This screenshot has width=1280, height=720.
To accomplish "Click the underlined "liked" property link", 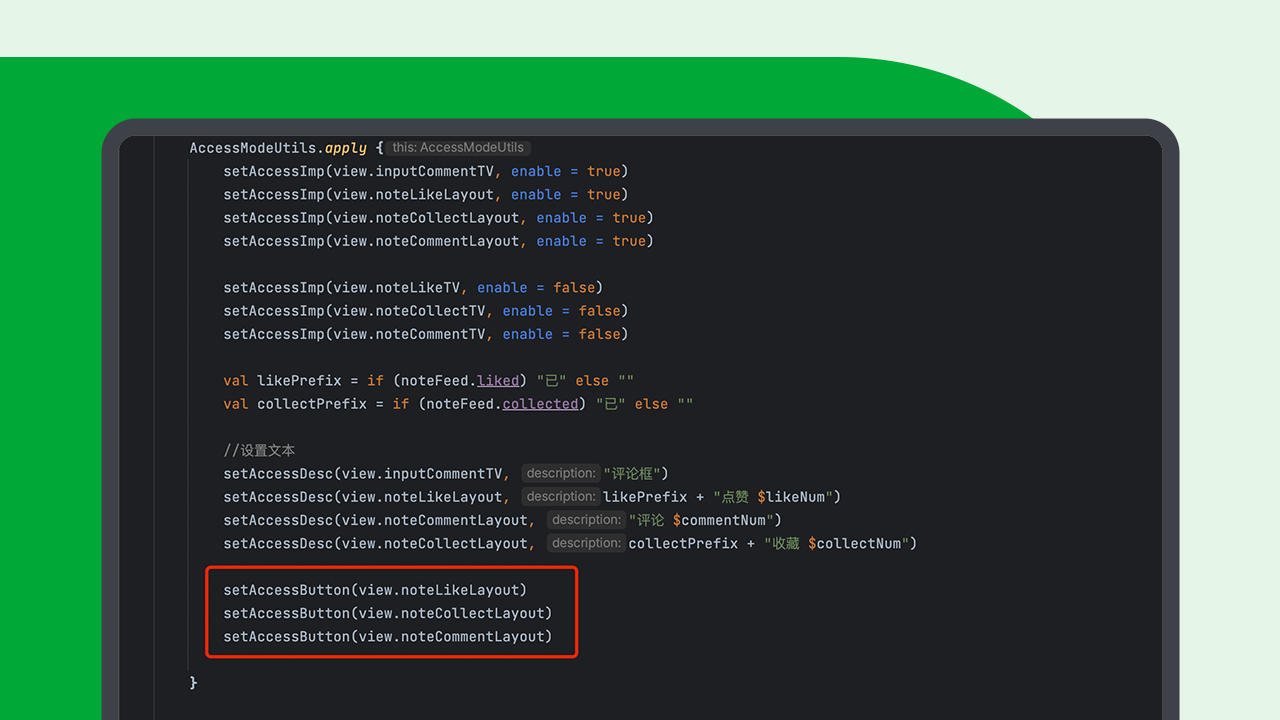I will point(497,380).
